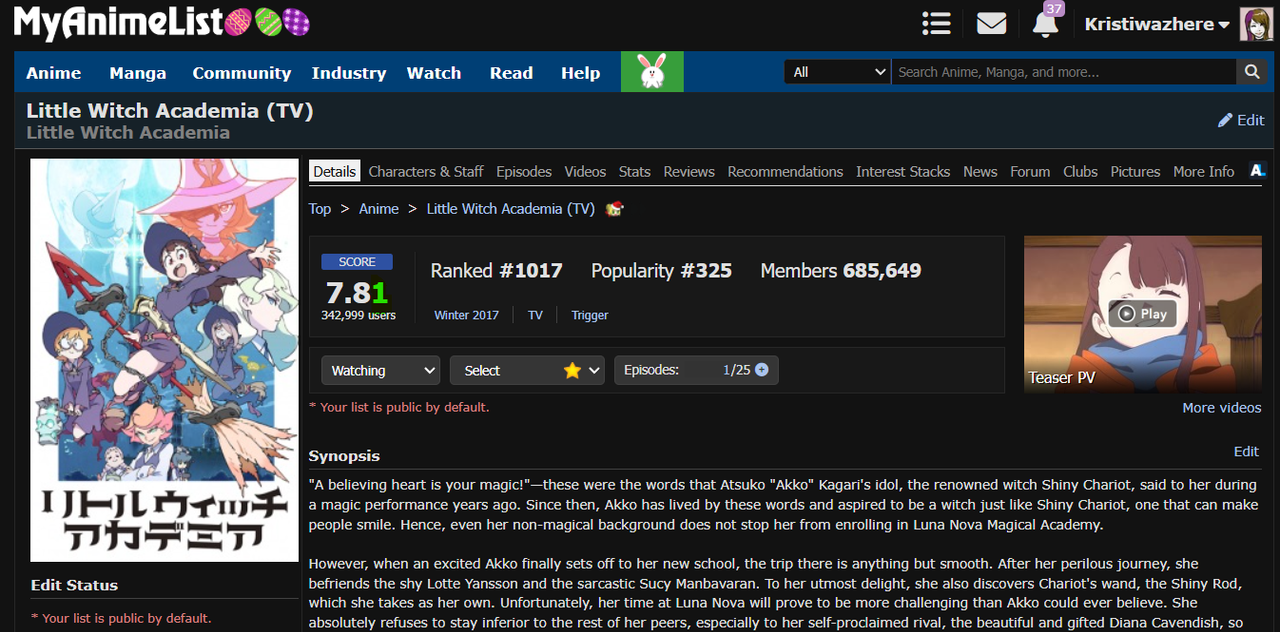The height and width of the screenshot is (632, 1280).
Task: Switch to the Pictures tab
Action: pos(1135,171)
